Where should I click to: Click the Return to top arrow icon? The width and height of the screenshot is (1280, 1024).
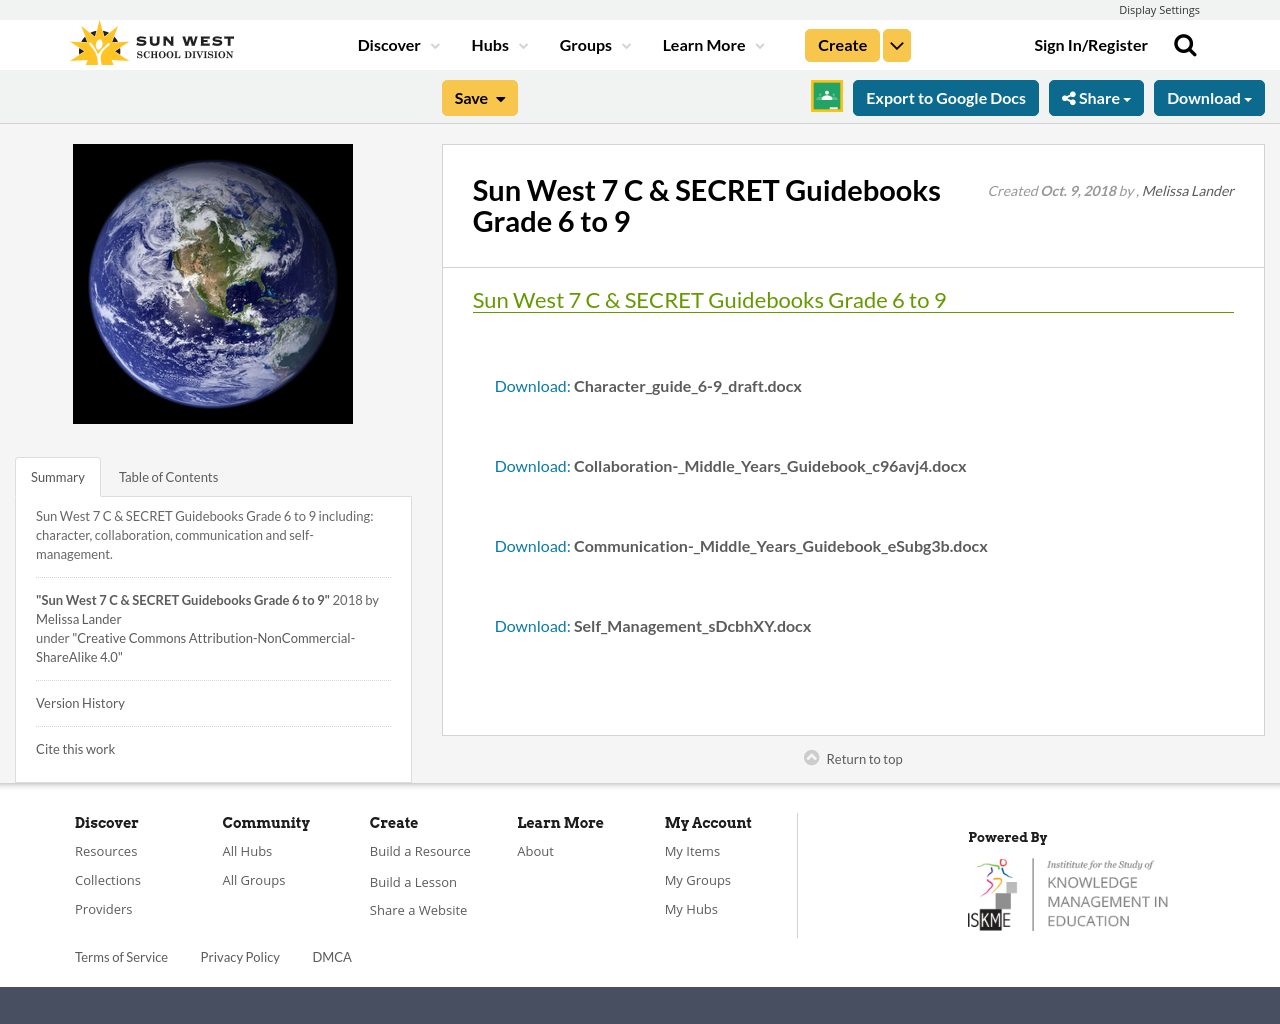point(811,757)
